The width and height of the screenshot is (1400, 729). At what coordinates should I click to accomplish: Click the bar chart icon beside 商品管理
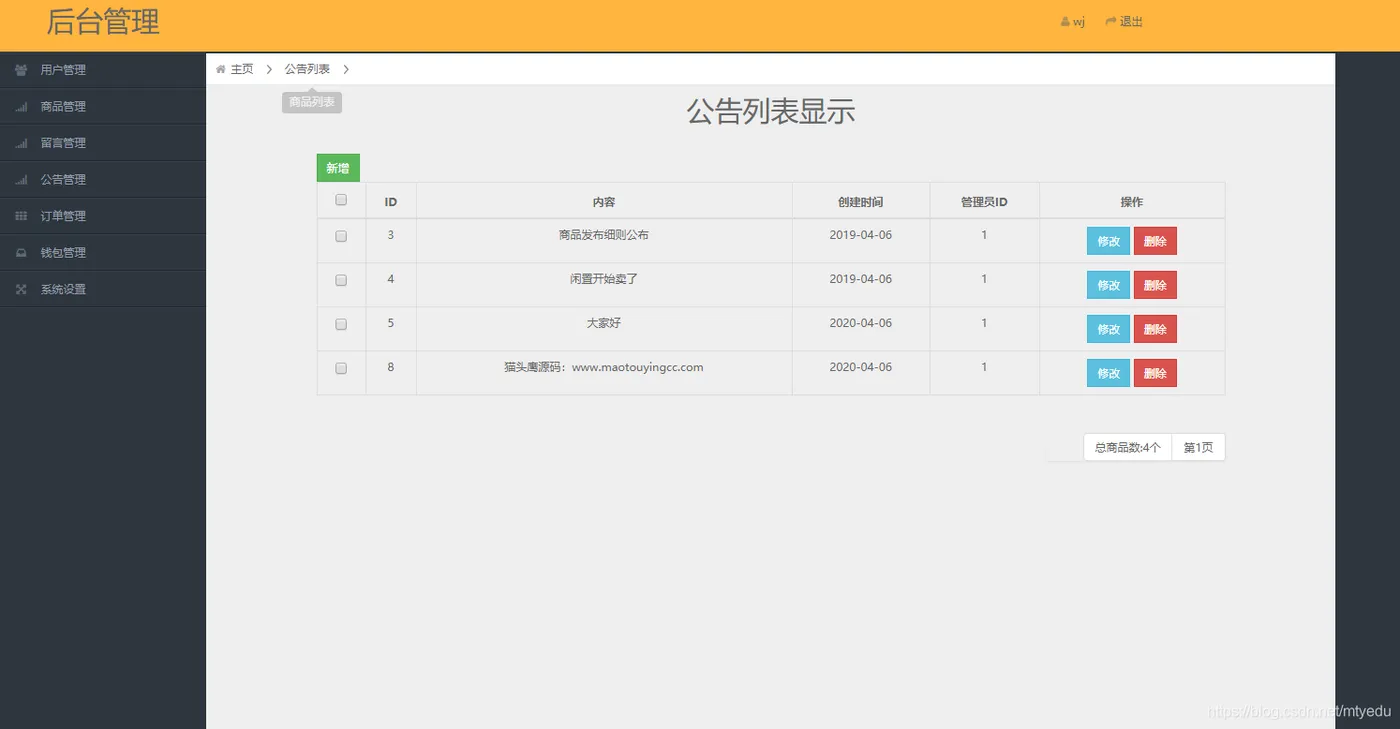(21, 107)
